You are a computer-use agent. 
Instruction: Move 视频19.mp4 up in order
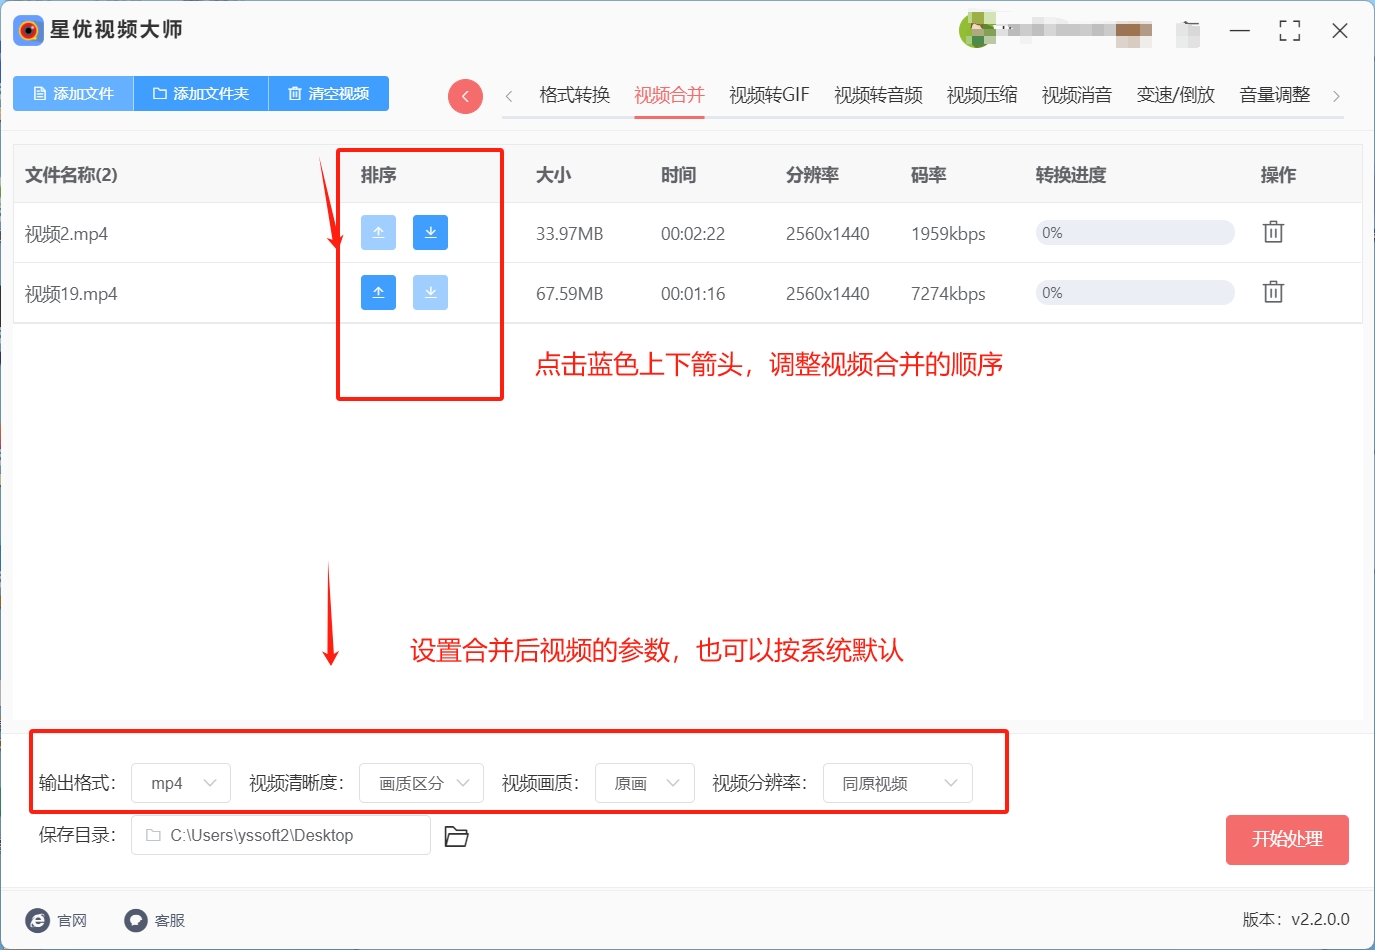point(378,292)
